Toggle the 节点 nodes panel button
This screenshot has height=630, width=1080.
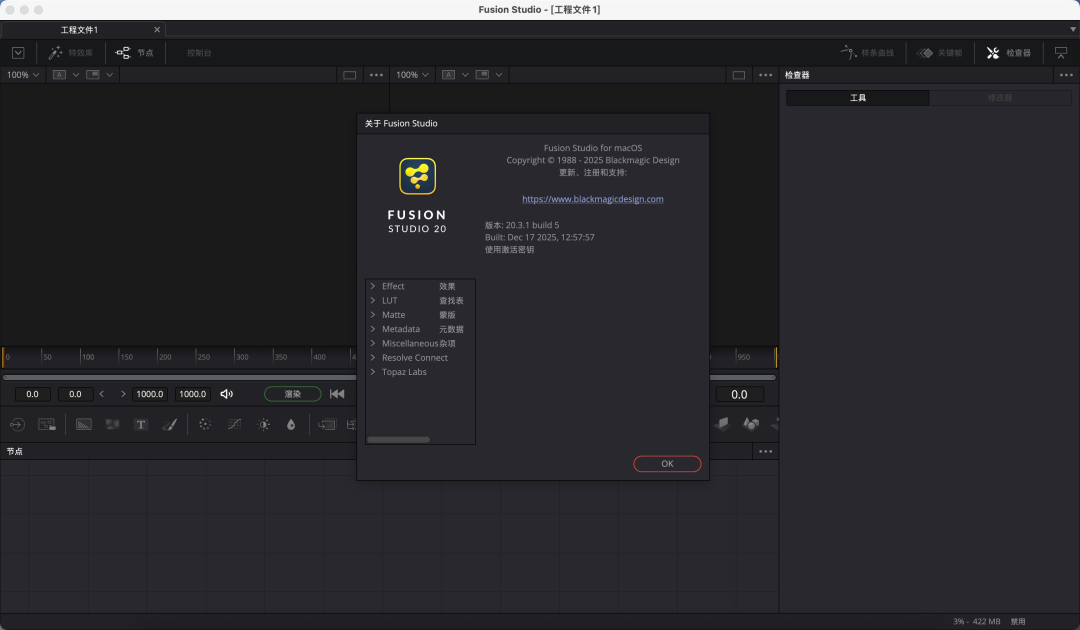click(135, 53)
